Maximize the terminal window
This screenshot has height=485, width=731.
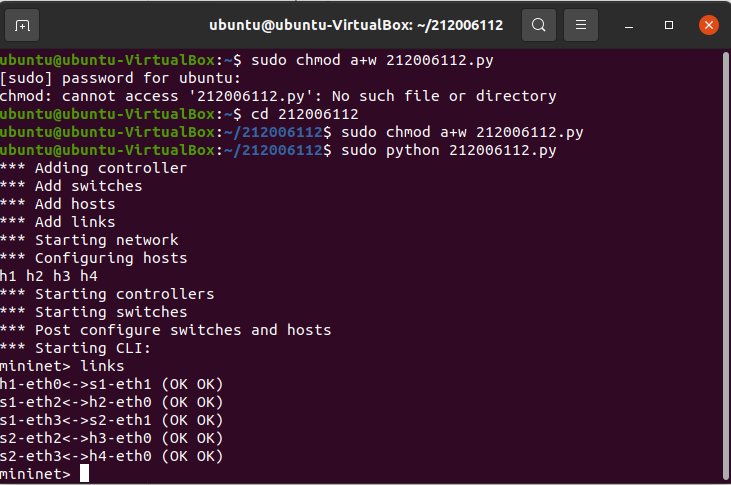pyautogui.click(x=669, y=24)
